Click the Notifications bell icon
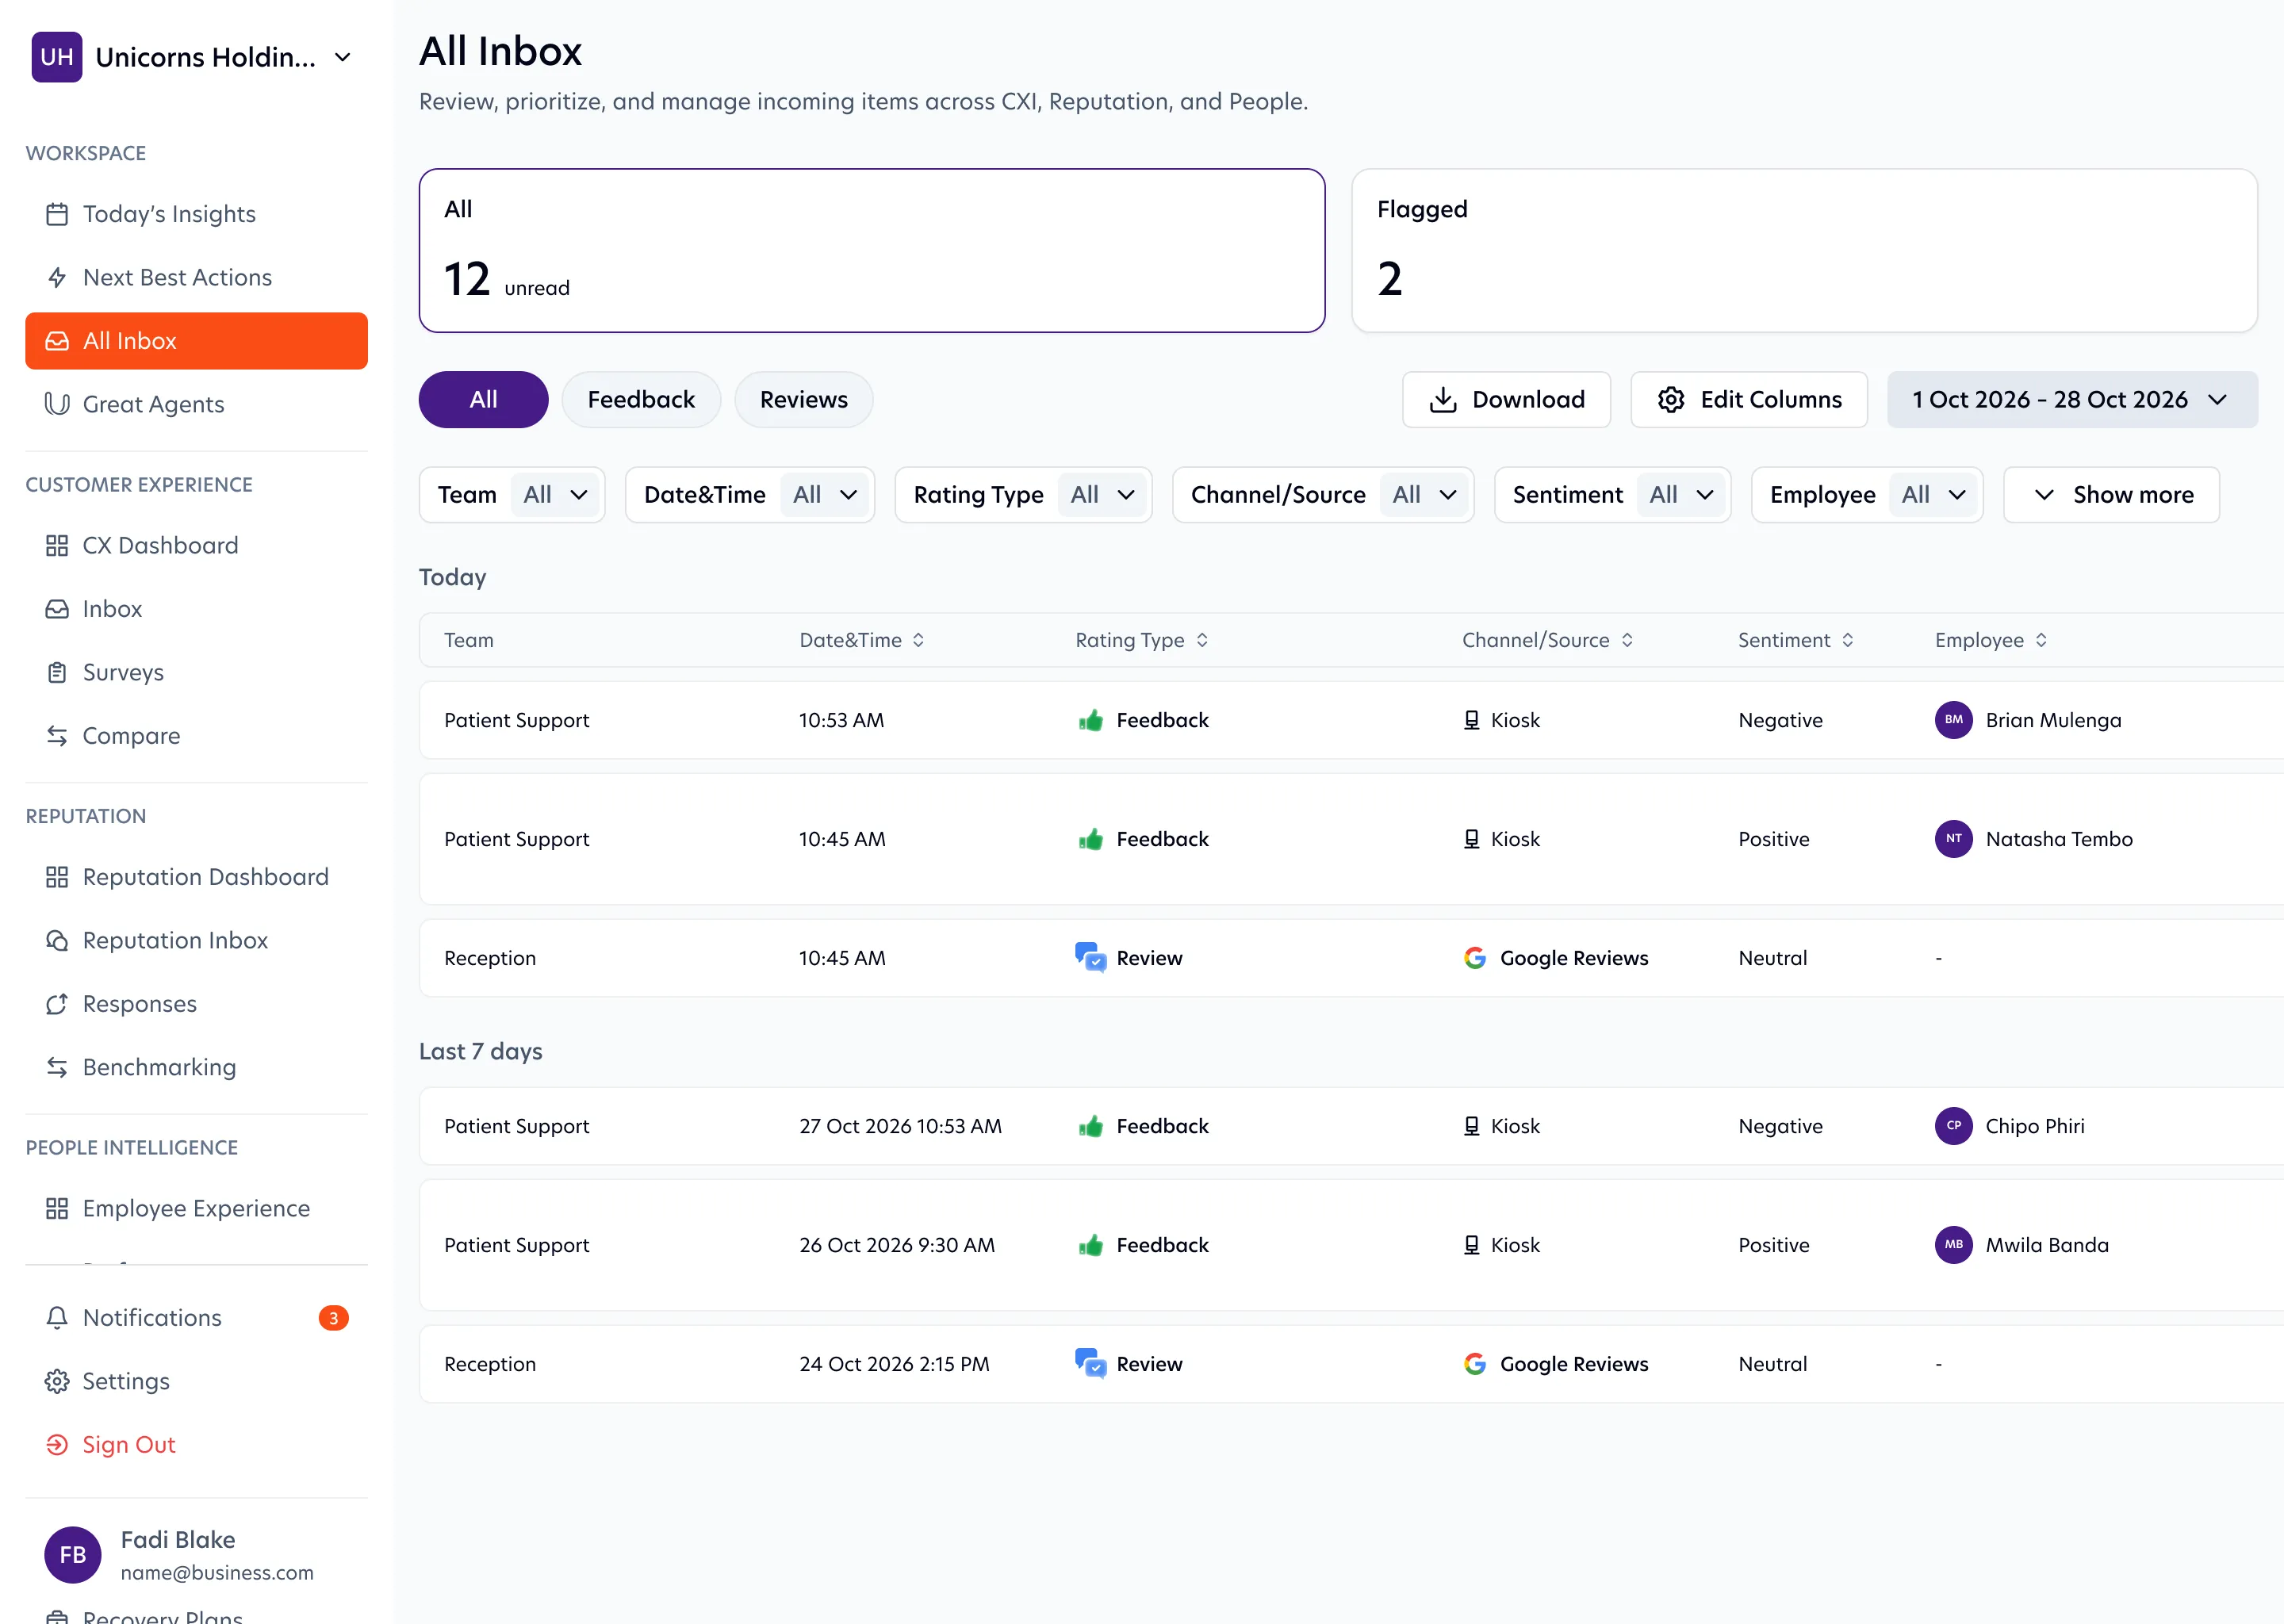Screen dimensions: 2284x1624 (57, 1318)
